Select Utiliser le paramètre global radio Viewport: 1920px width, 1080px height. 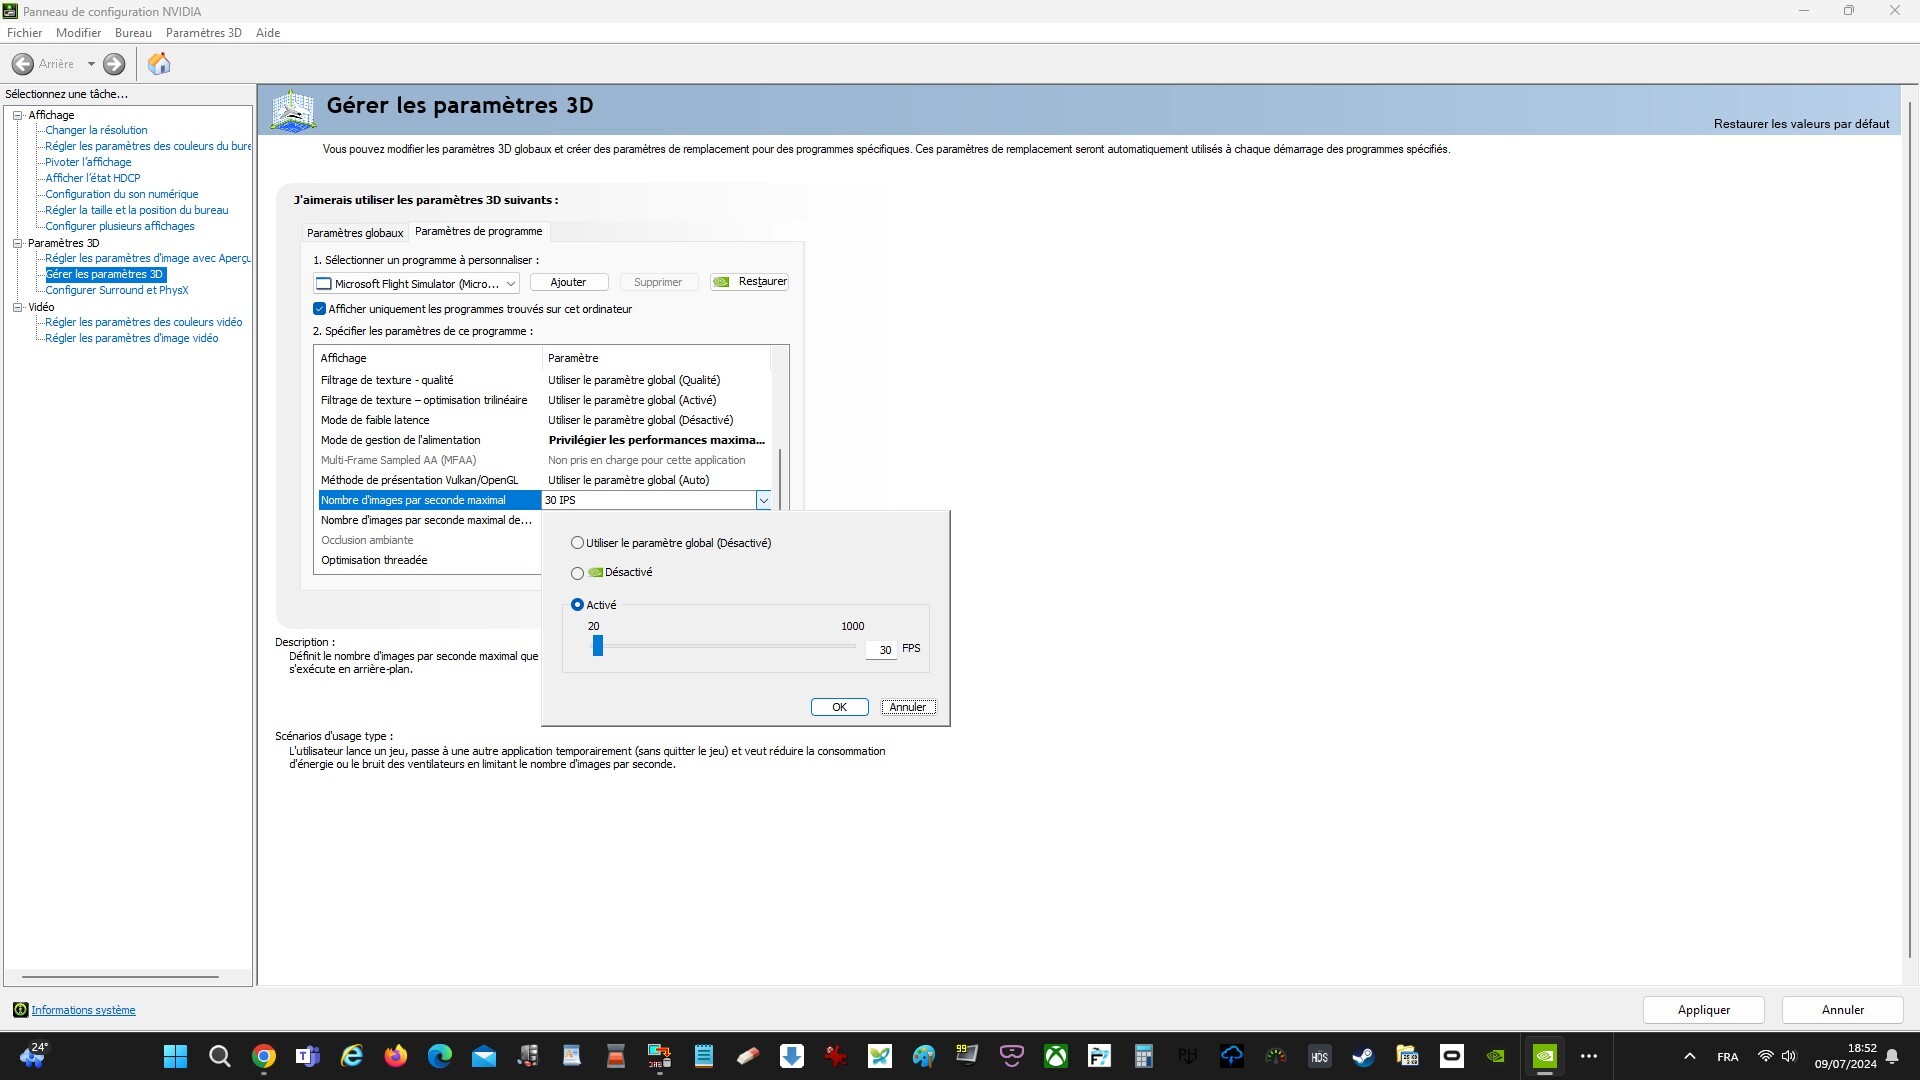pos(577,543)
